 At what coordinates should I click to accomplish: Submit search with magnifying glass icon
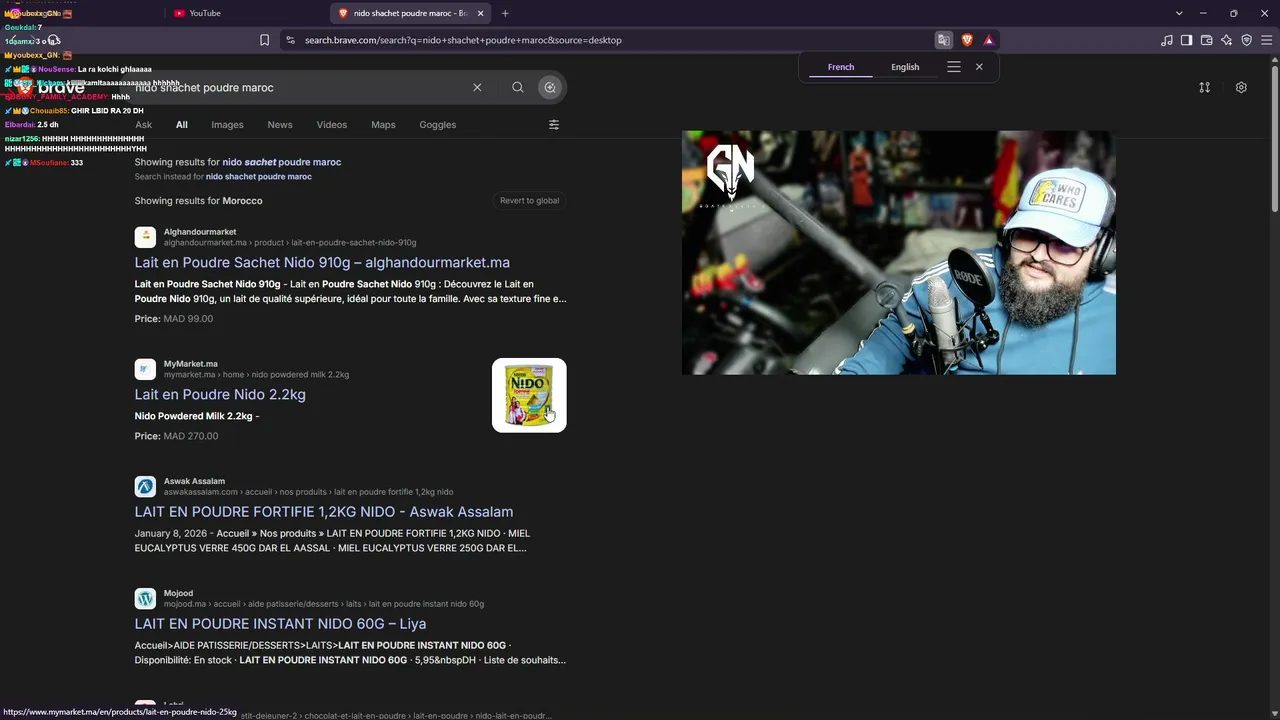tap(518, 88)
